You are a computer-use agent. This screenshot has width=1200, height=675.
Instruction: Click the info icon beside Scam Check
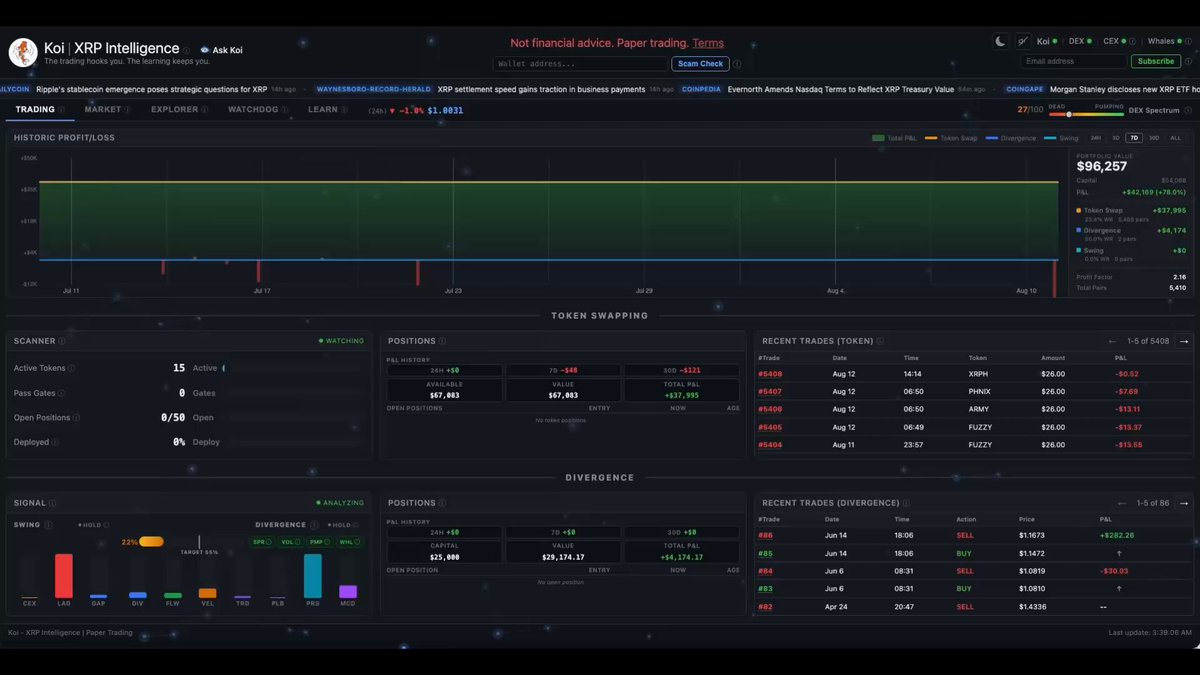coord(737,63)
